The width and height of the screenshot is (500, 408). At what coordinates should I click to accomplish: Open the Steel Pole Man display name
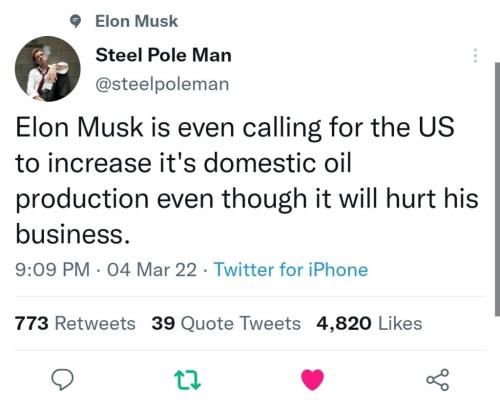coord(163,55)
